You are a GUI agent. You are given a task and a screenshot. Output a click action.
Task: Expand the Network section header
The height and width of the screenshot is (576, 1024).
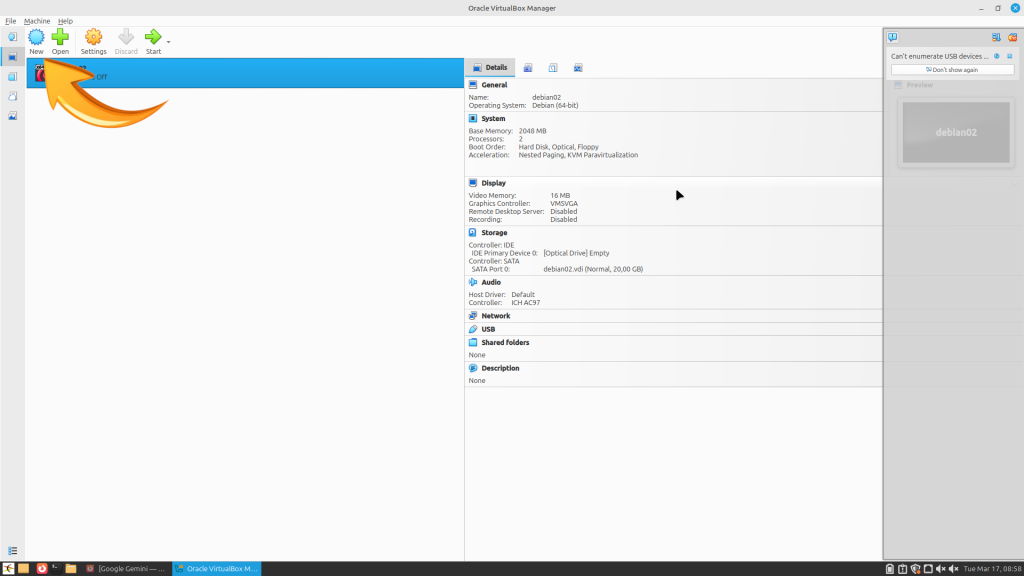495,316
